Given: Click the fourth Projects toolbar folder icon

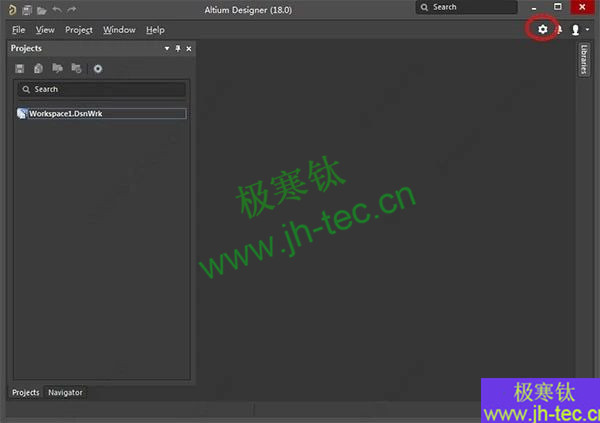Looking at the screenshot, I should click(x=77, y=69).
